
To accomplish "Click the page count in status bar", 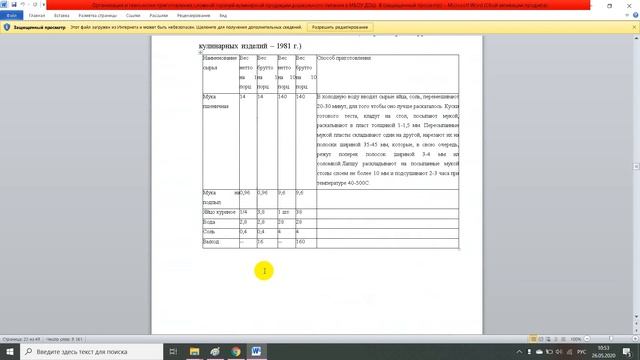I will 21,339.
